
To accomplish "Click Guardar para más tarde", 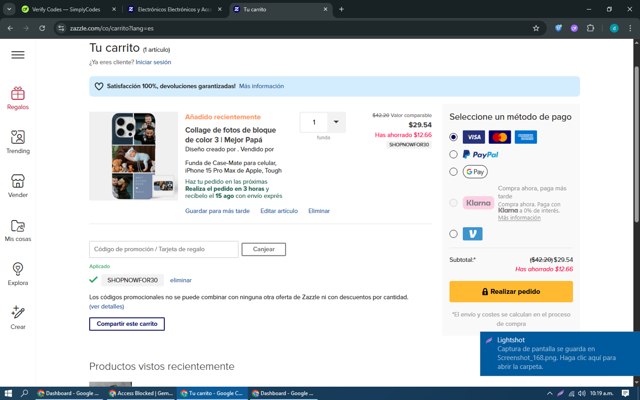I will [x=217, y=211].
